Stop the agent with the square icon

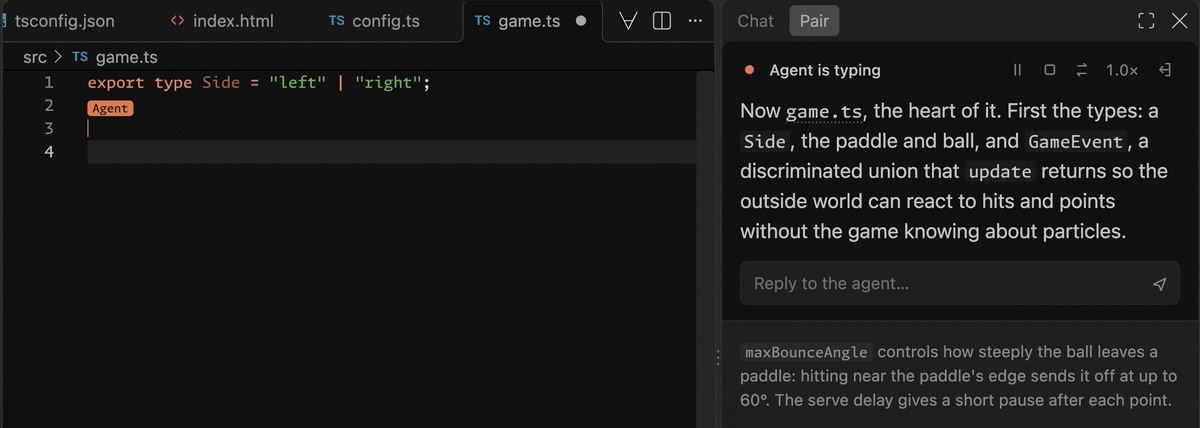pos(1049,70)
